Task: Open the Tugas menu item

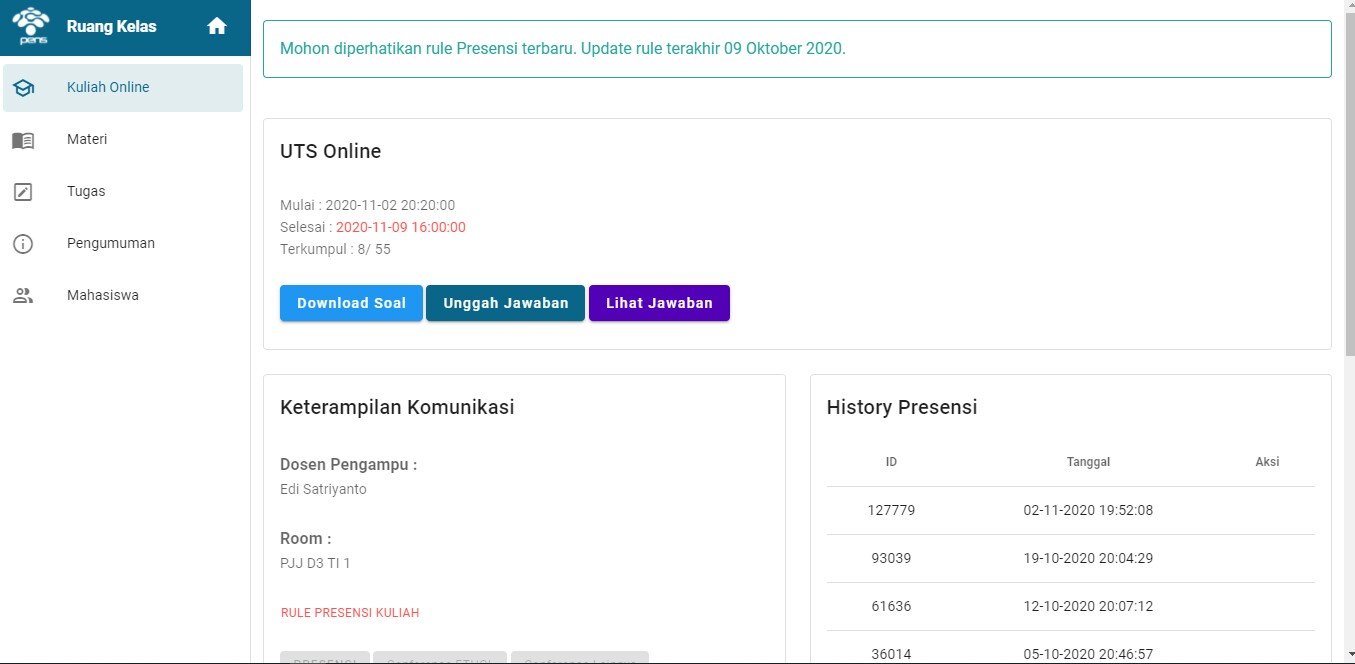Action: pyautogui.click(x=123, y=192)
